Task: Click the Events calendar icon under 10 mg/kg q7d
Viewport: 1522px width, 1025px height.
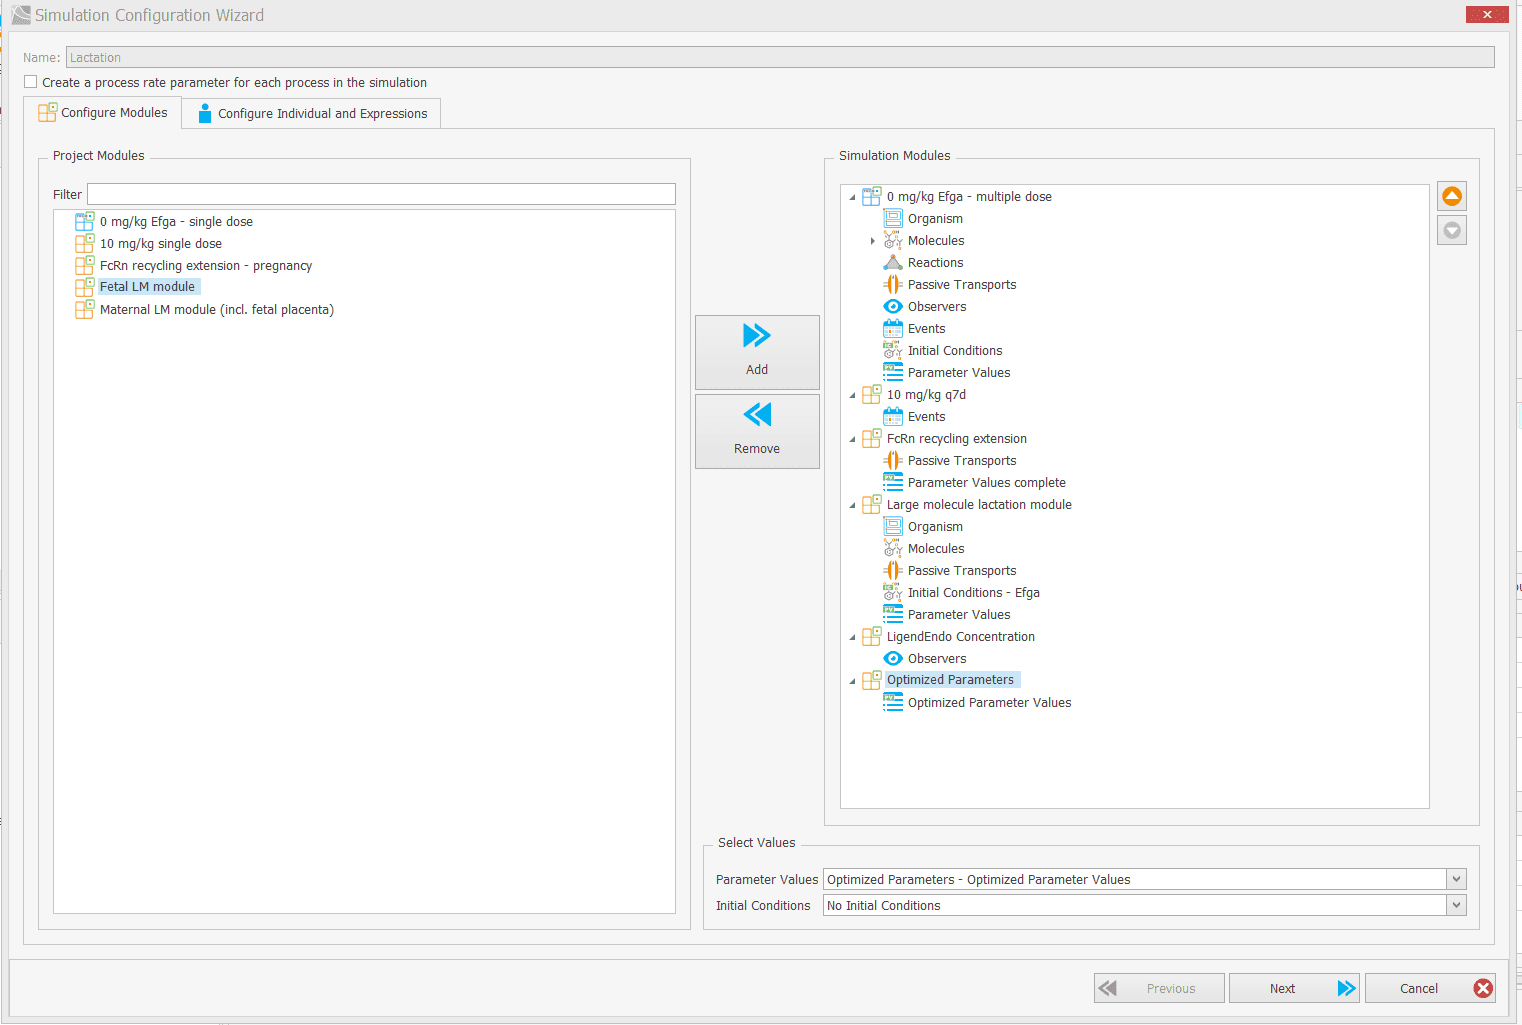Action: click(x=893, y=416)
